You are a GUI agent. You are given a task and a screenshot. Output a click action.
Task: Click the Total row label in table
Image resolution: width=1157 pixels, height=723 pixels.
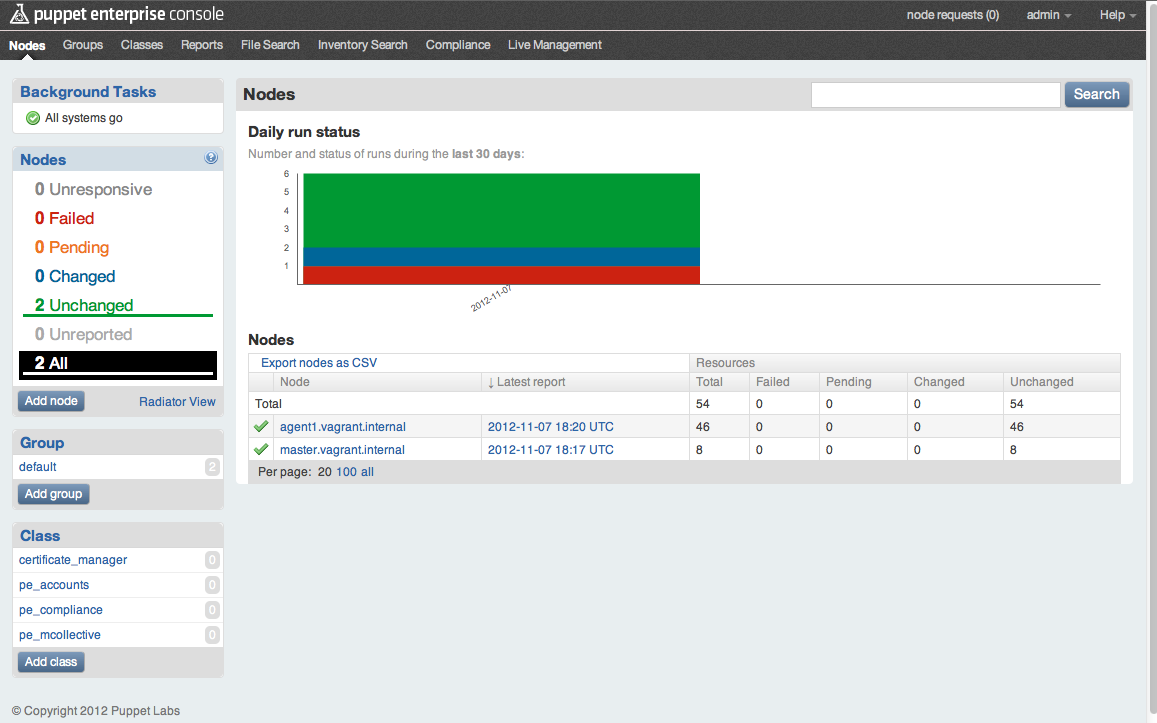(269, 404)
